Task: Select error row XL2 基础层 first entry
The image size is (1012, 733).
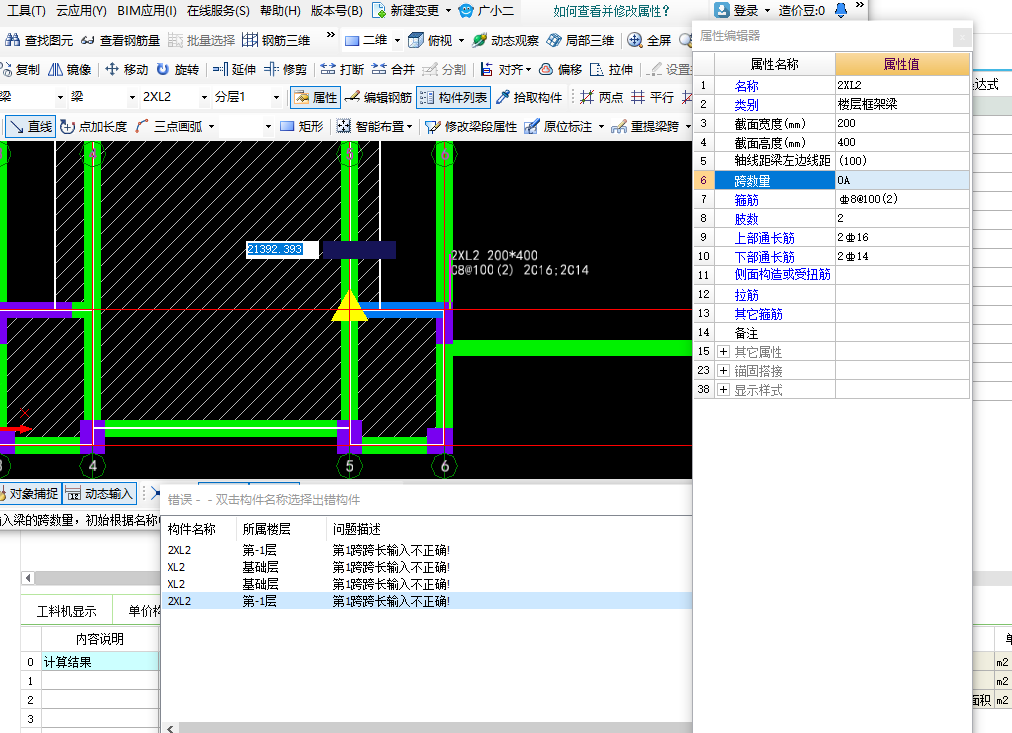Action: click(x=426, y=567)
